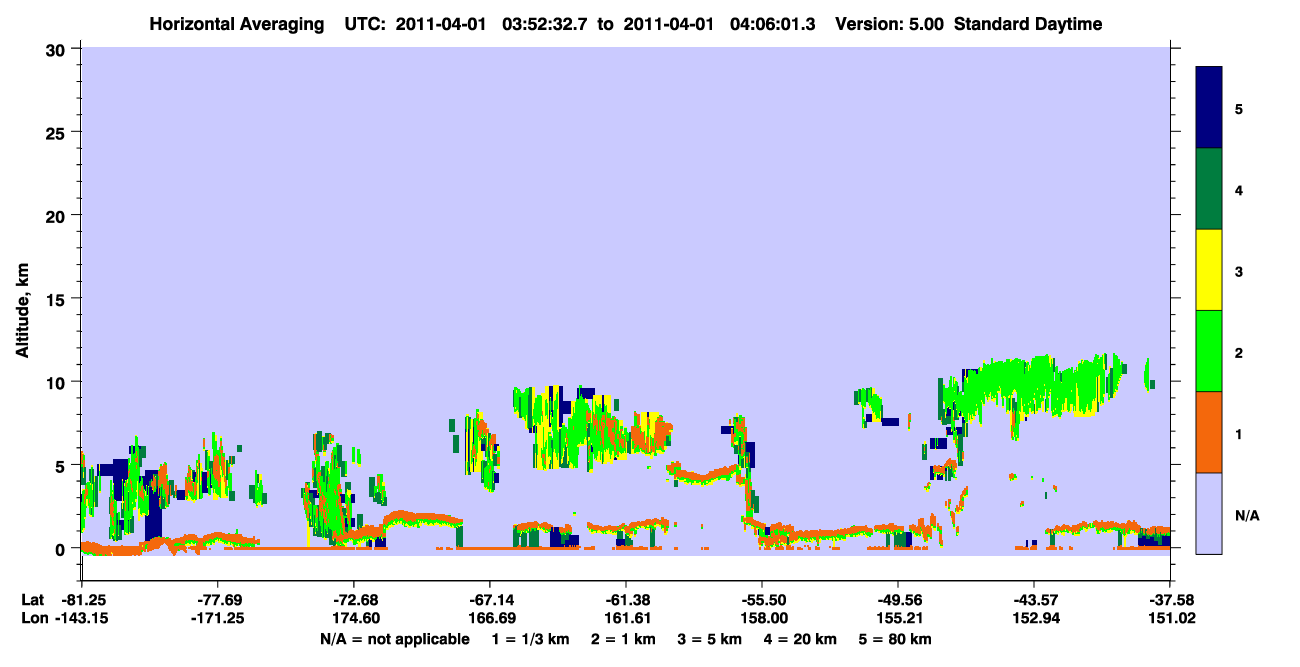
Task: Click the orange color bar segment 1
Action: coord(1209,432)
